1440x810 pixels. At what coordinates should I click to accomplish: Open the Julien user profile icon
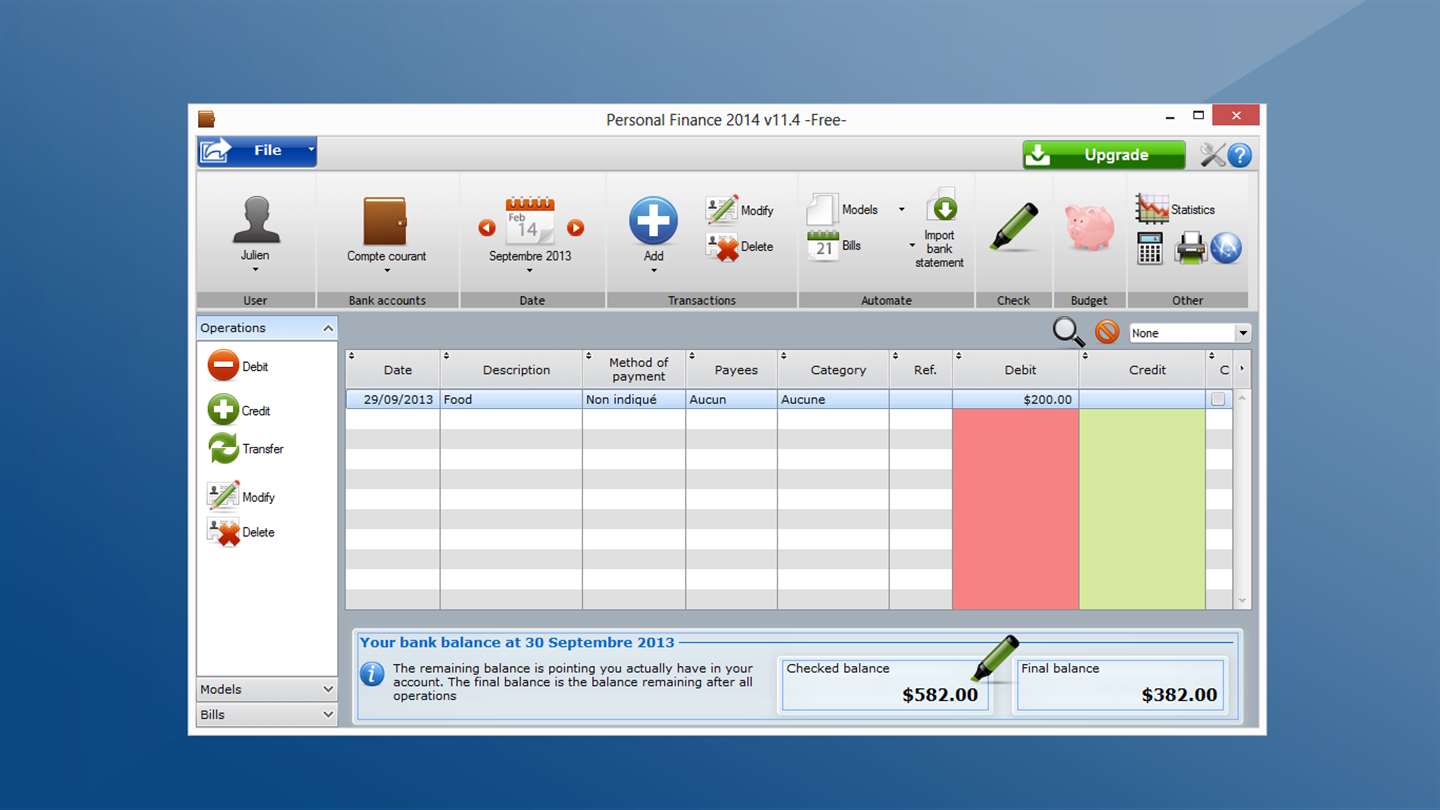click(256, 220)
